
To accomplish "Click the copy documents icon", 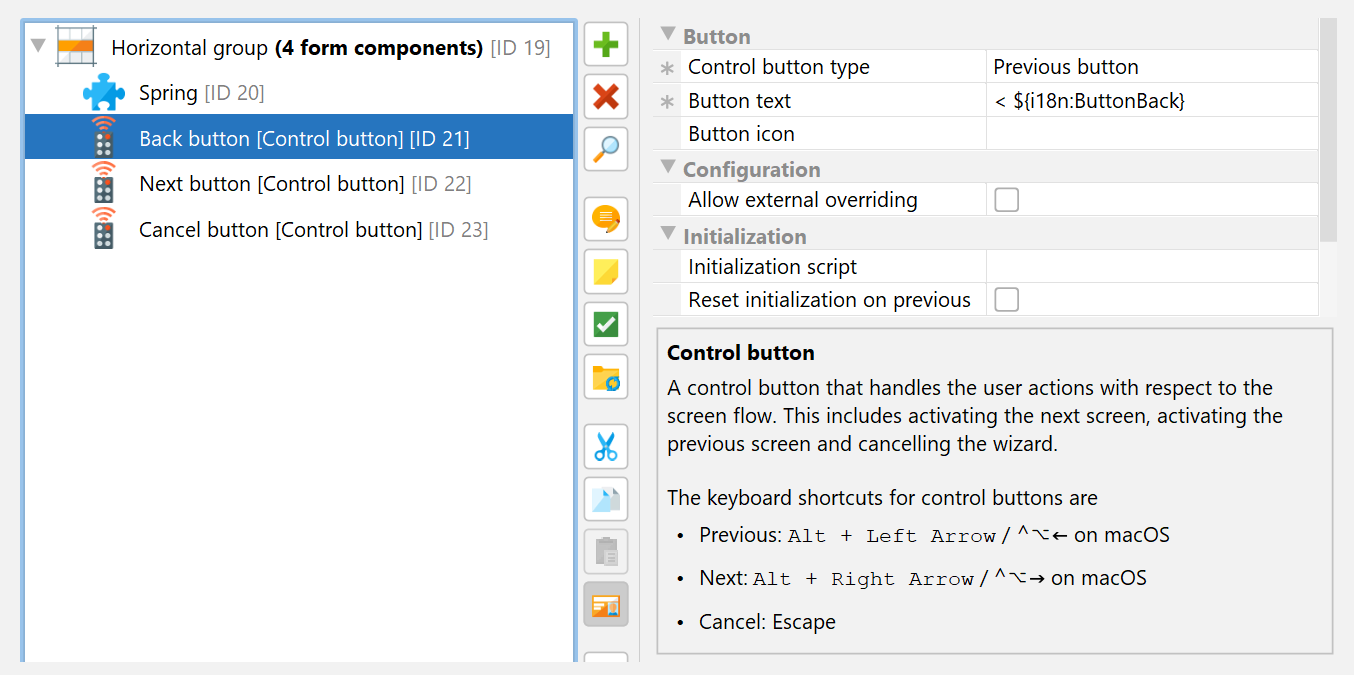I will coord(606,499).
